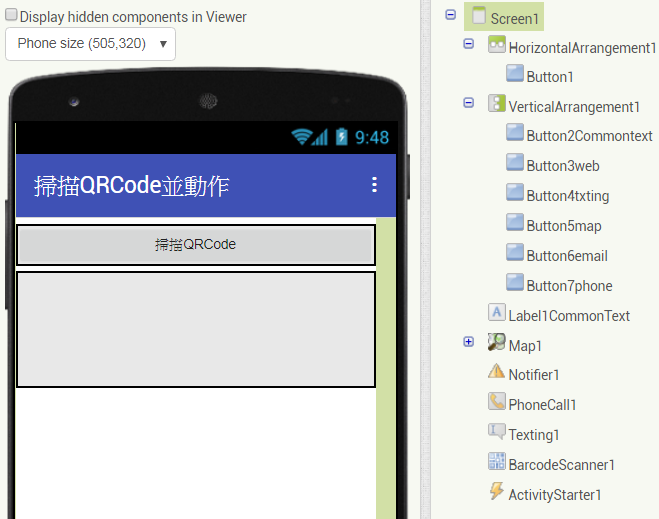
Task: Click the Texting1 speech bubble icon
Action: pos(496,431)
